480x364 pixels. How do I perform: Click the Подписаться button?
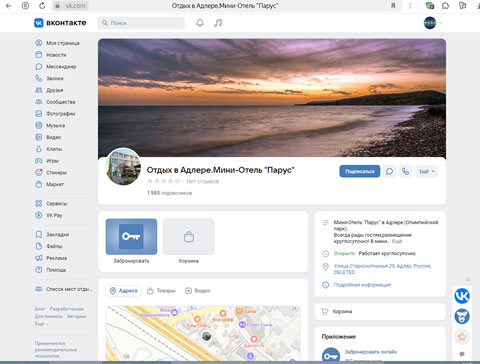pos(360,171)
